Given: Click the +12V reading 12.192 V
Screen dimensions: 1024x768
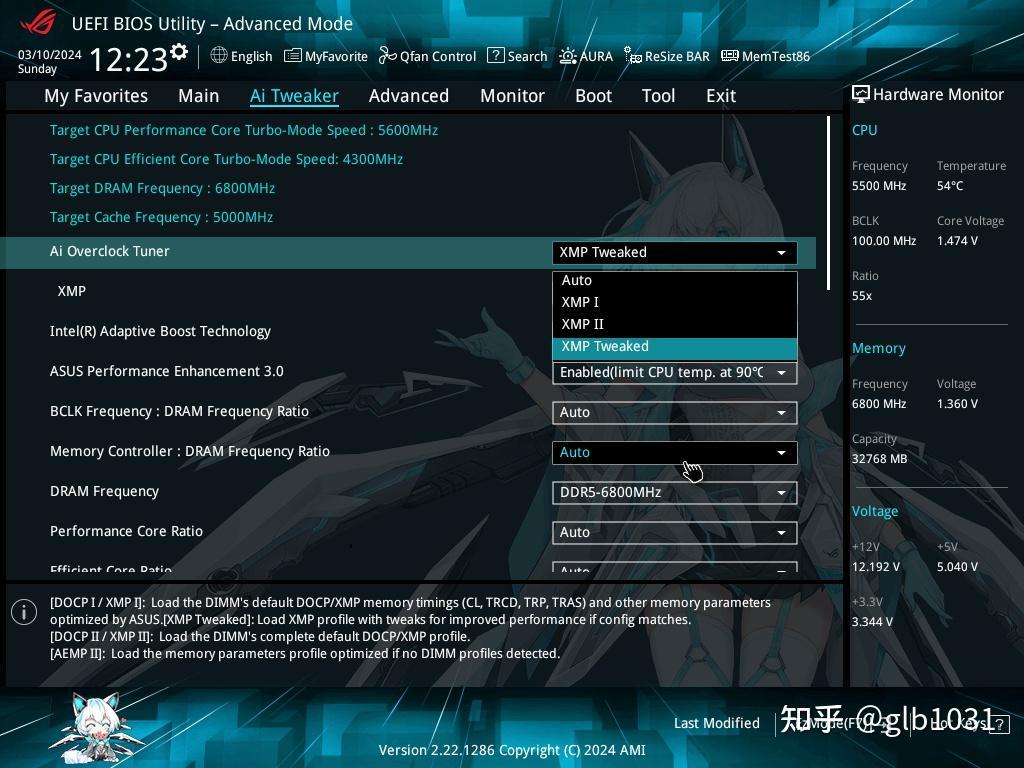Looking at the screenshot, I should 875,567.
